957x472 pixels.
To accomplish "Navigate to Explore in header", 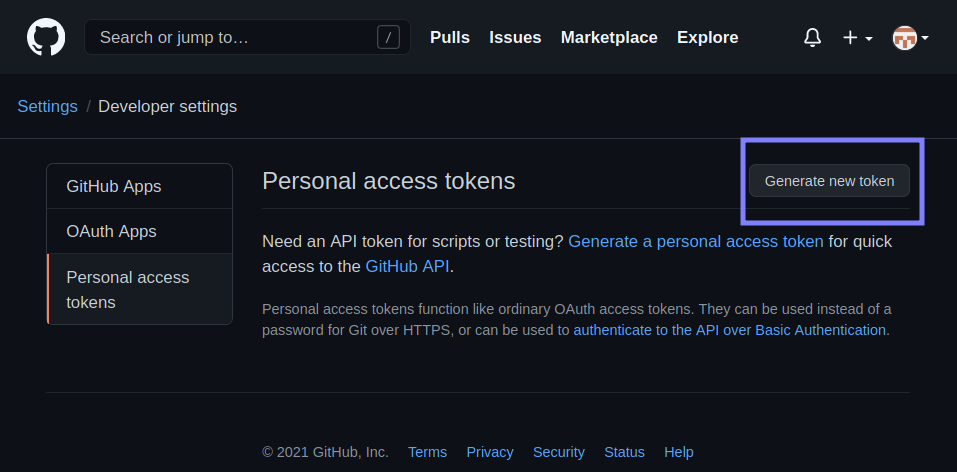I will 707,38.
